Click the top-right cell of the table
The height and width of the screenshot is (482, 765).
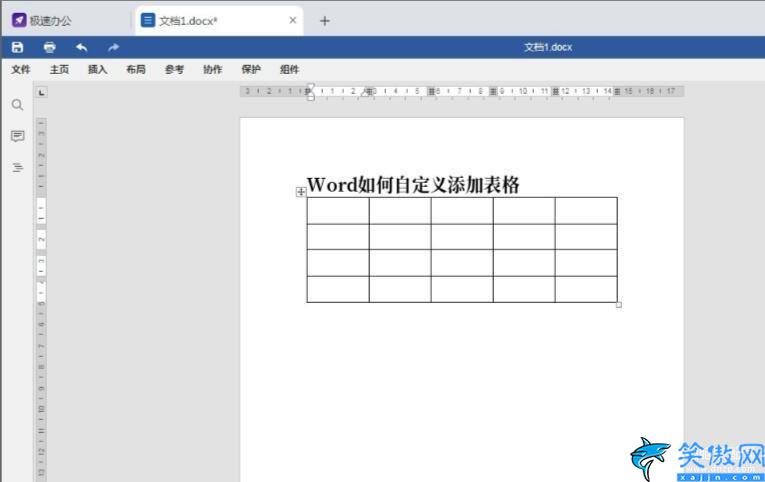586,211
